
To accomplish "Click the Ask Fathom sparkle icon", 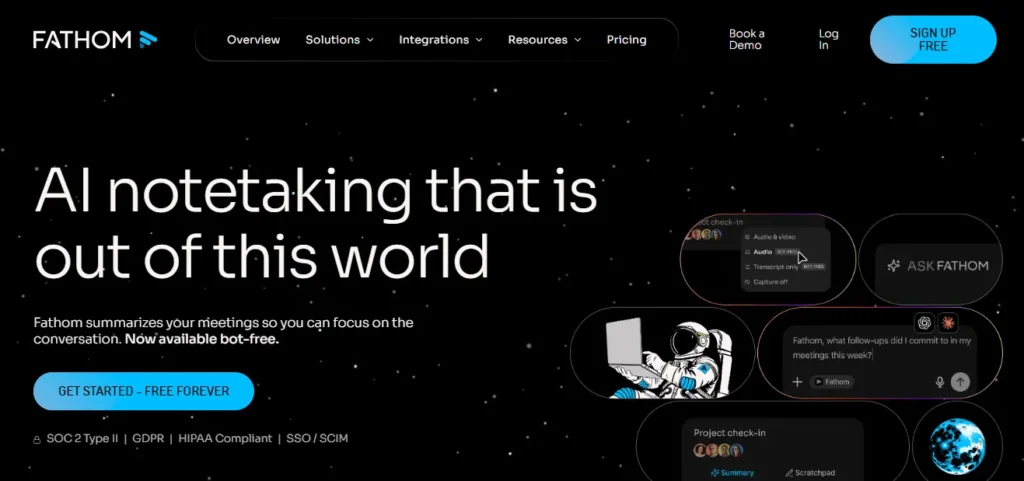I will point(893,266).
